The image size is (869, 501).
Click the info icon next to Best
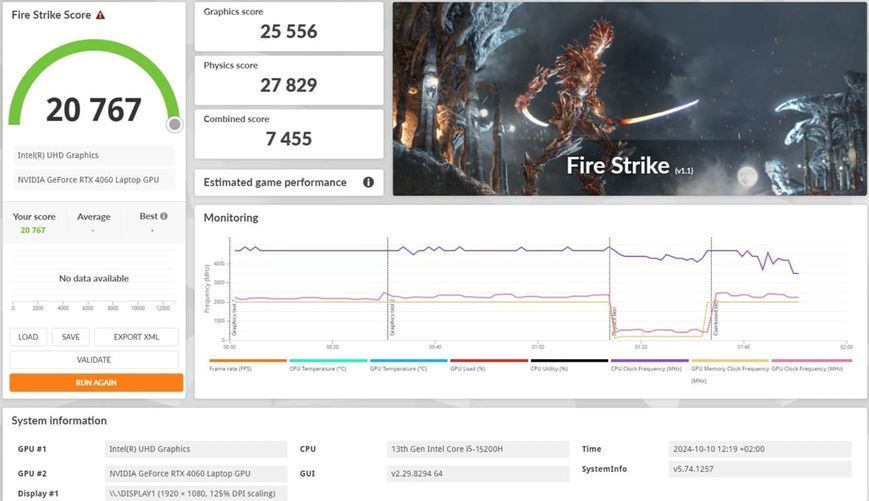click(163, 216)
